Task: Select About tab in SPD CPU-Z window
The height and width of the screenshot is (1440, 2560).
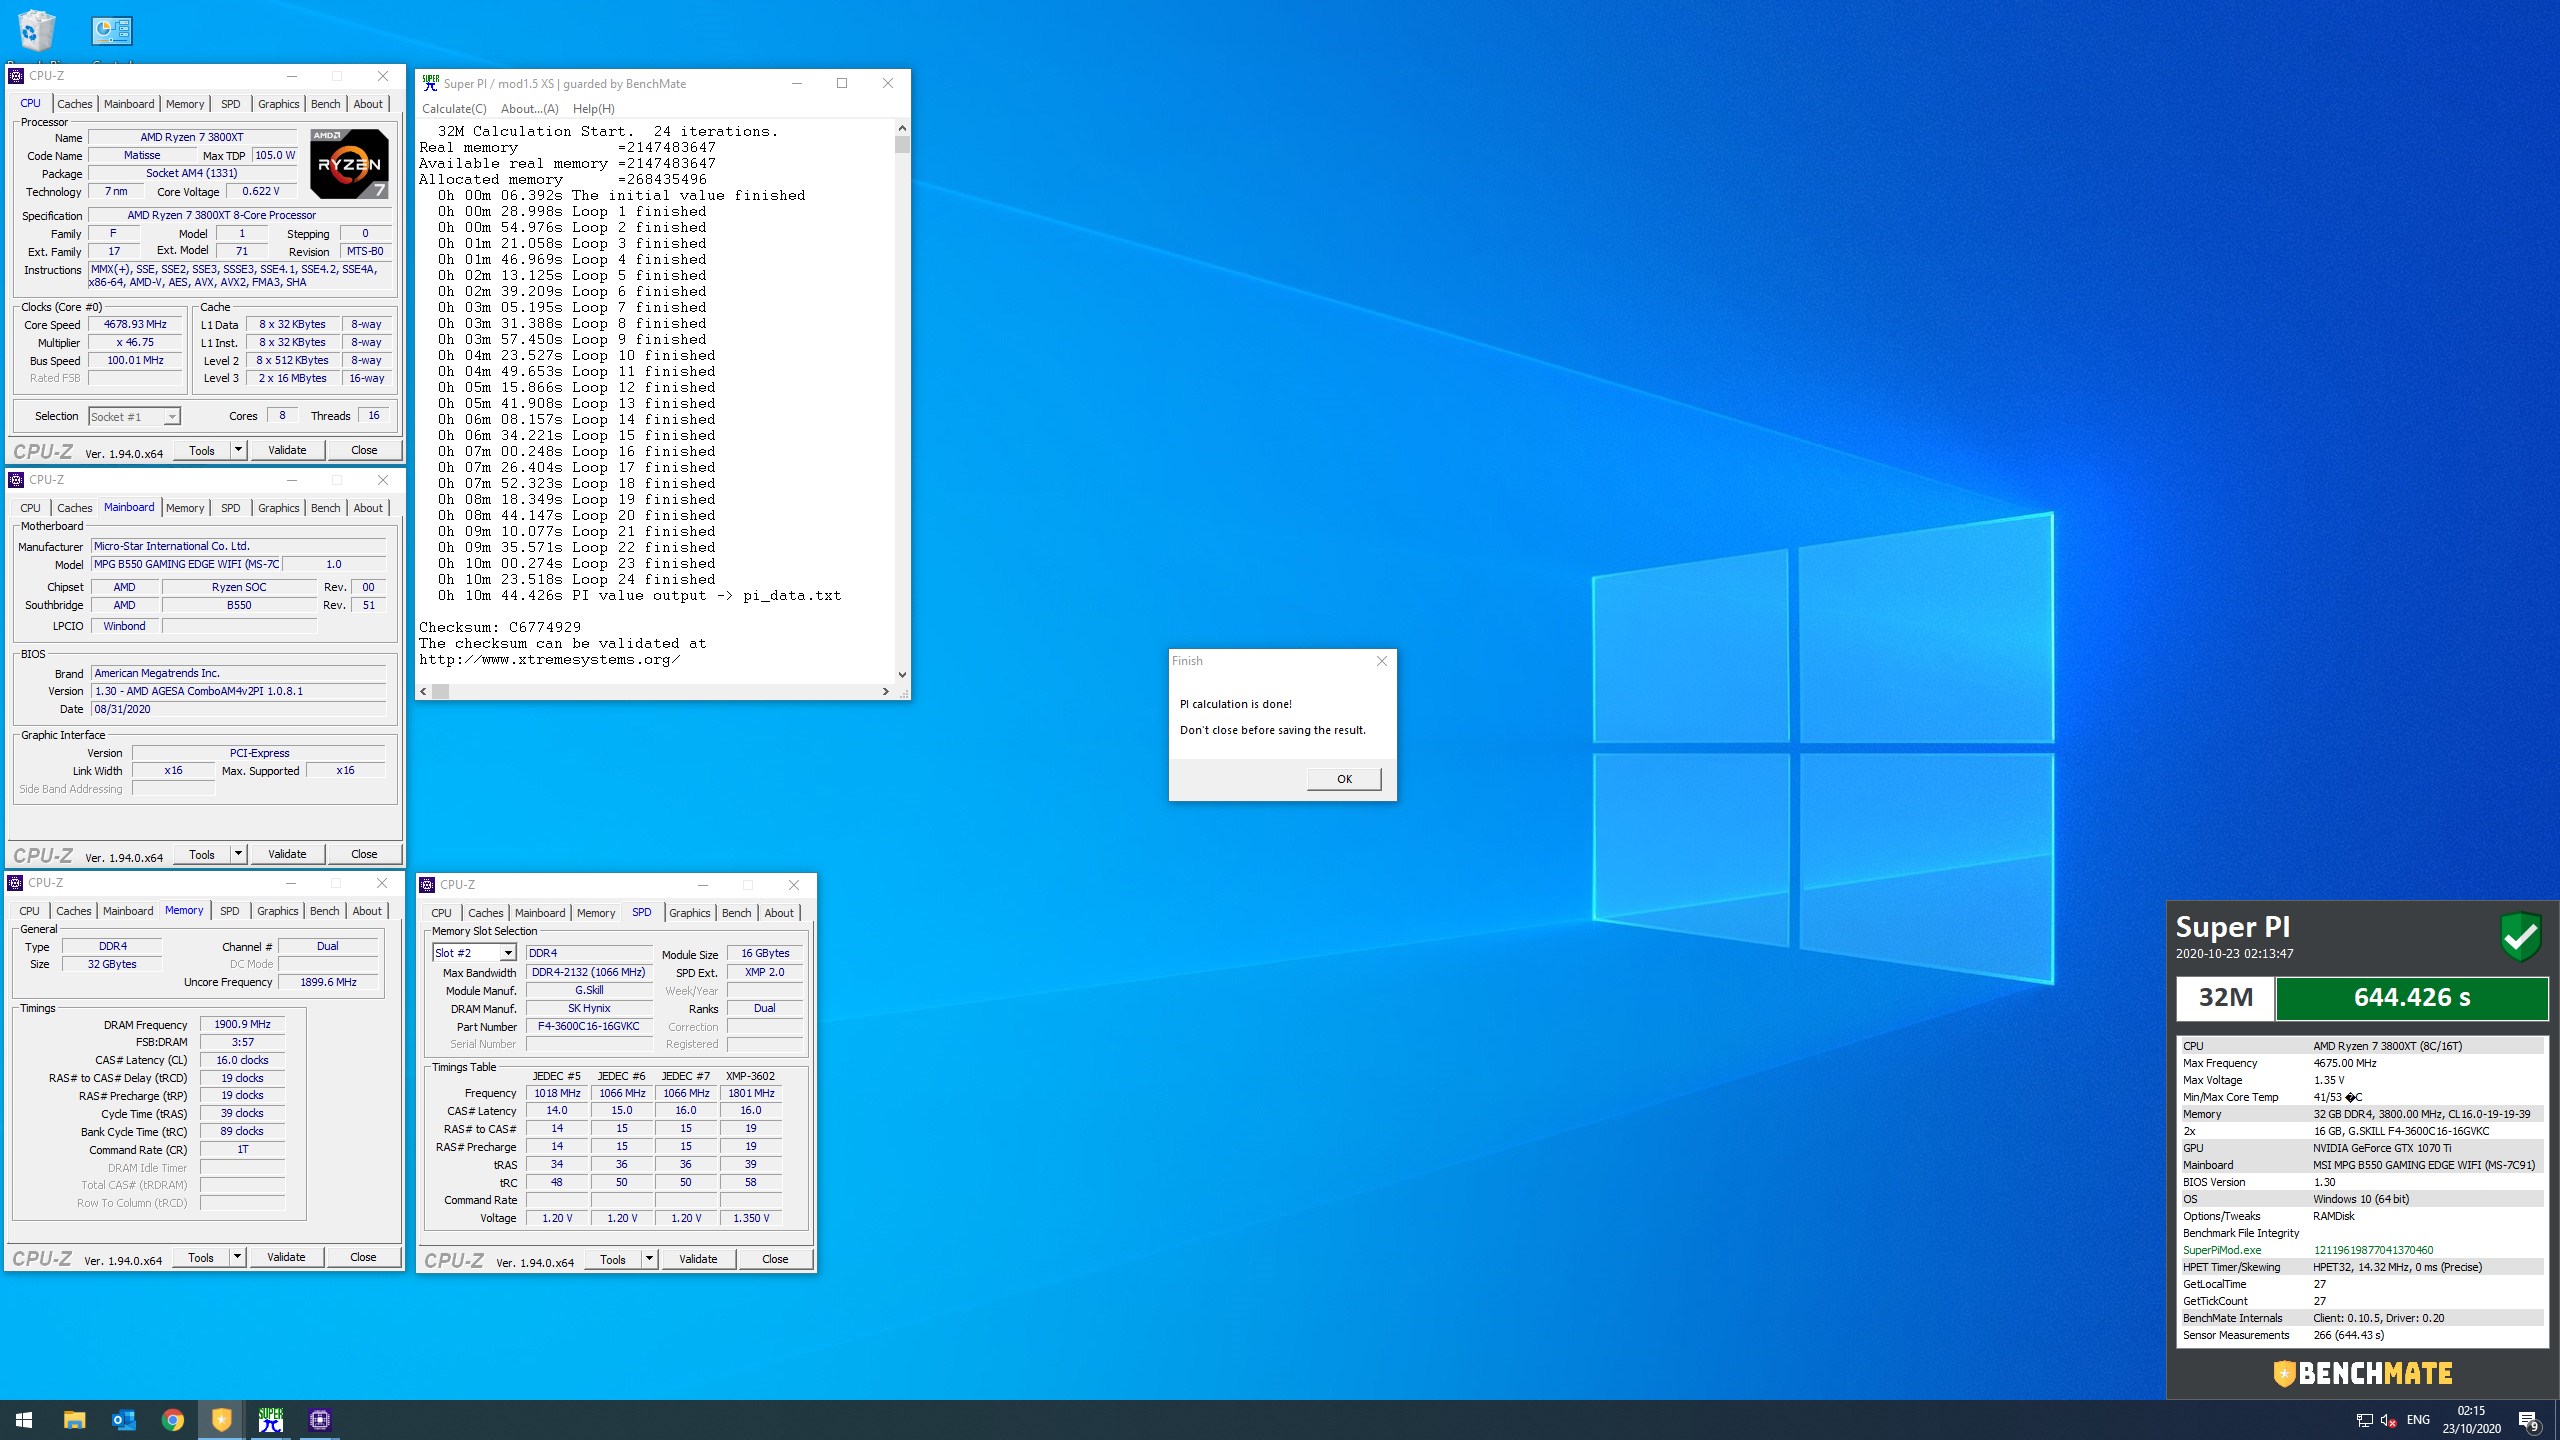Action: pyautogui.click(x=779, y=913)
